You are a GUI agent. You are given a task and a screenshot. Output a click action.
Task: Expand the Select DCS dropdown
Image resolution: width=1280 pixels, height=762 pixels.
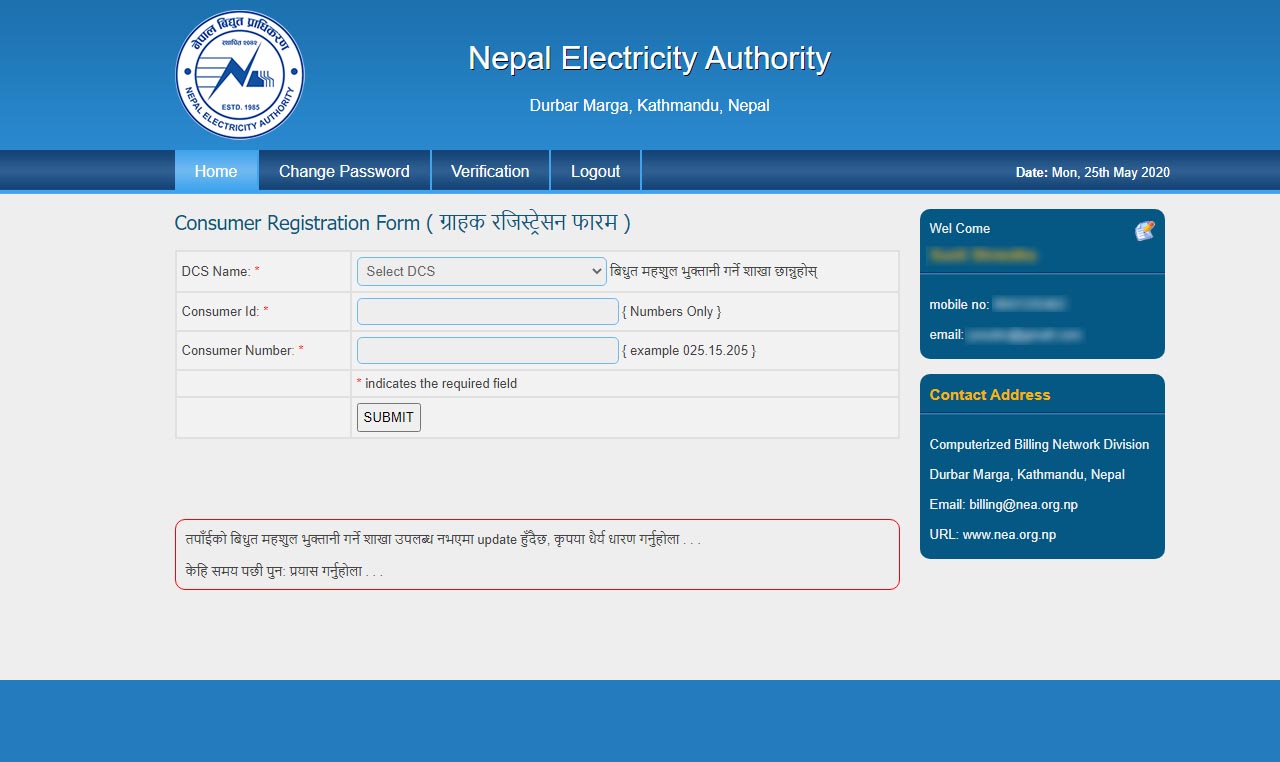pyautogui.click(x=482, y=271)
